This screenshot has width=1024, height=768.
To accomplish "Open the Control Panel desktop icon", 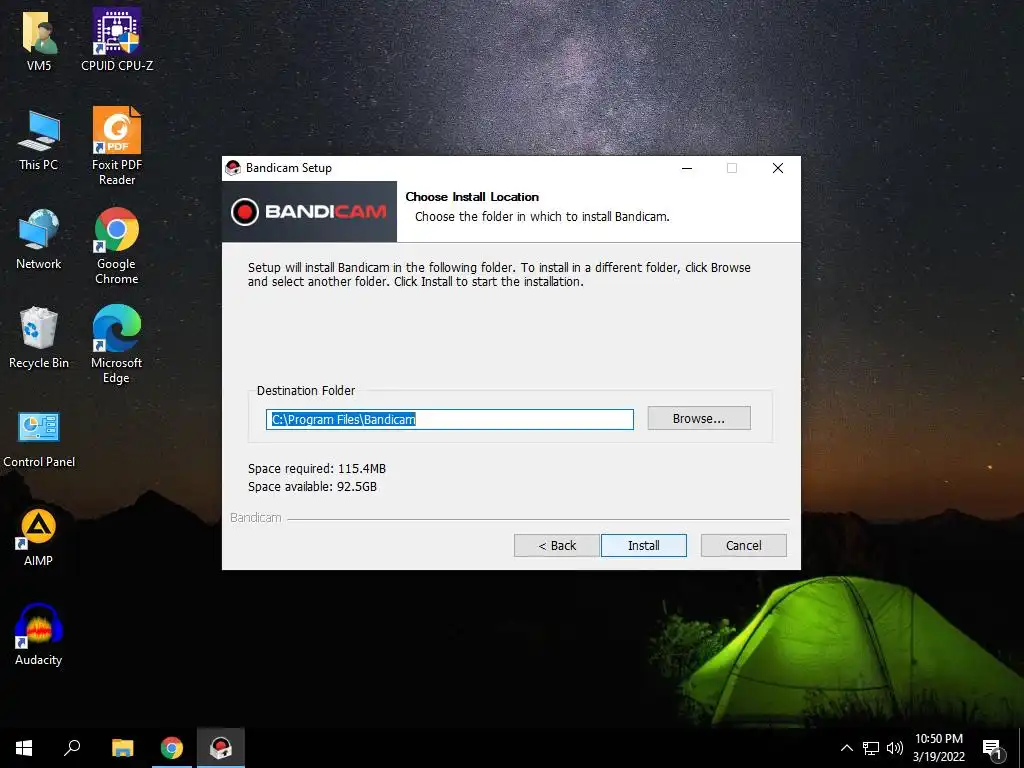I will (39, 440).
